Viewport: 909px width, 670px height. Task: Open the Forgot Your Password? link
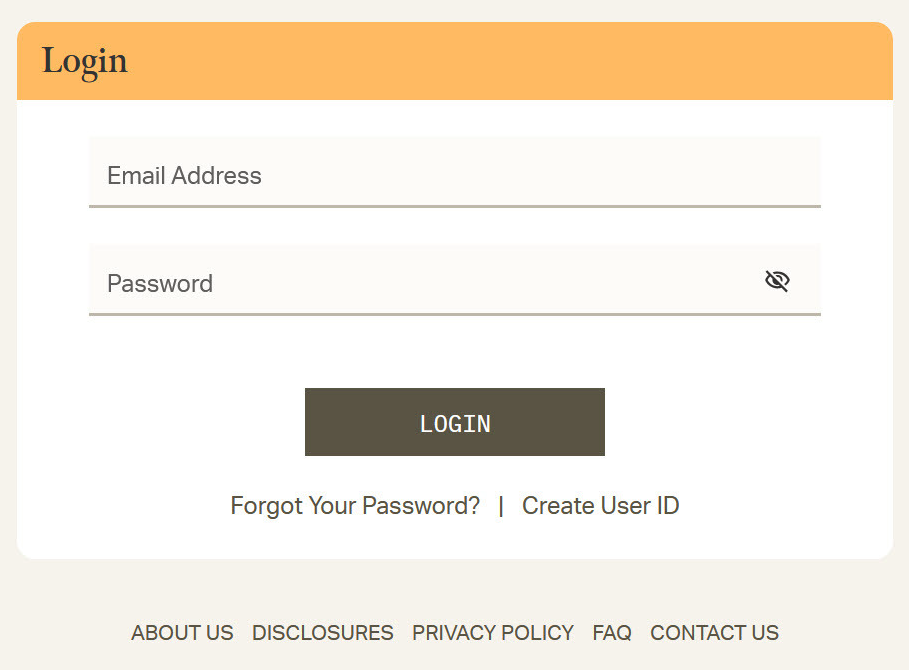pyautogui.click(x=355, y=506)
